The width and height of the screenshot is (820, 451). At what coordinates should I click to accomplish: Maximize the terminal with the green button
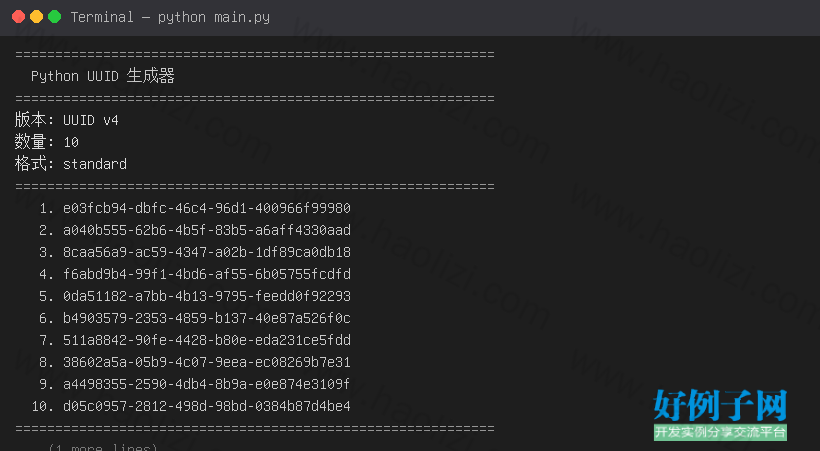[54, 17]
